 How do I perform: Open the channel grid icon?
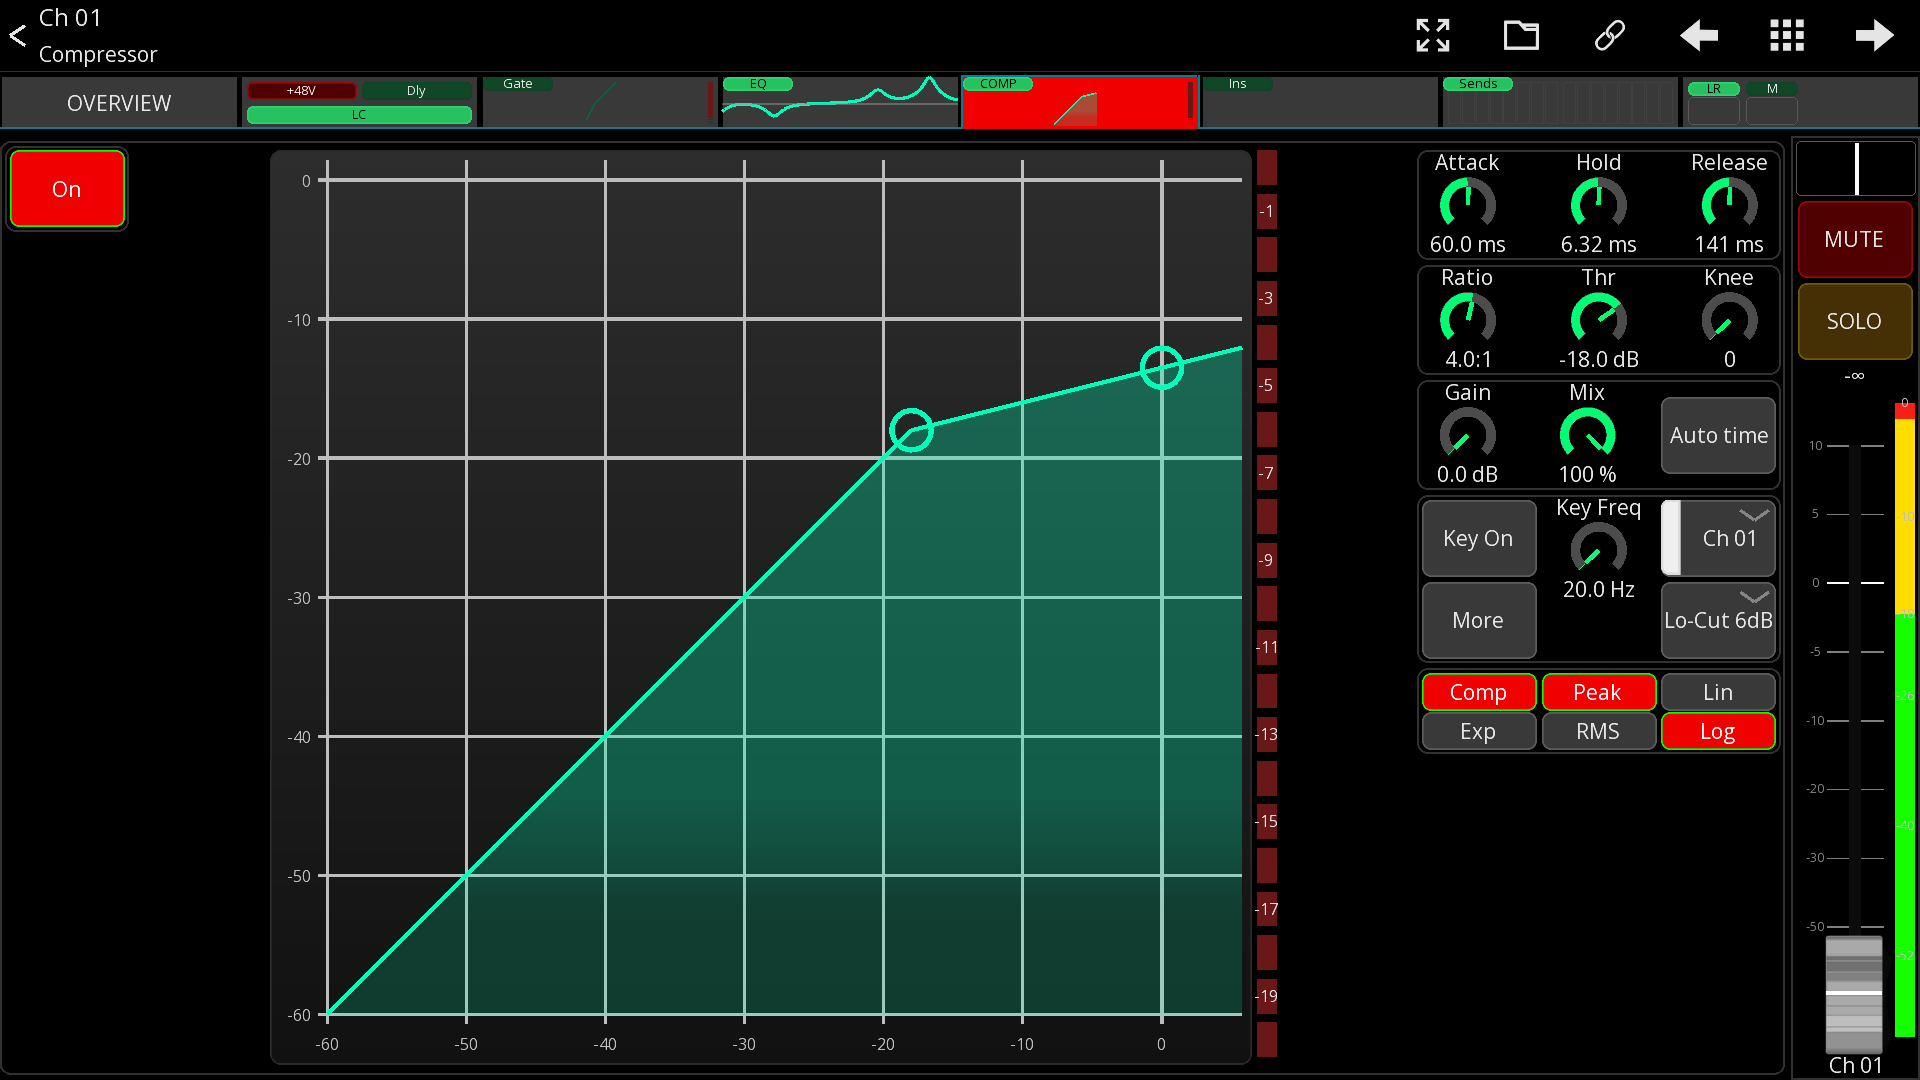tap(1786, 36)
